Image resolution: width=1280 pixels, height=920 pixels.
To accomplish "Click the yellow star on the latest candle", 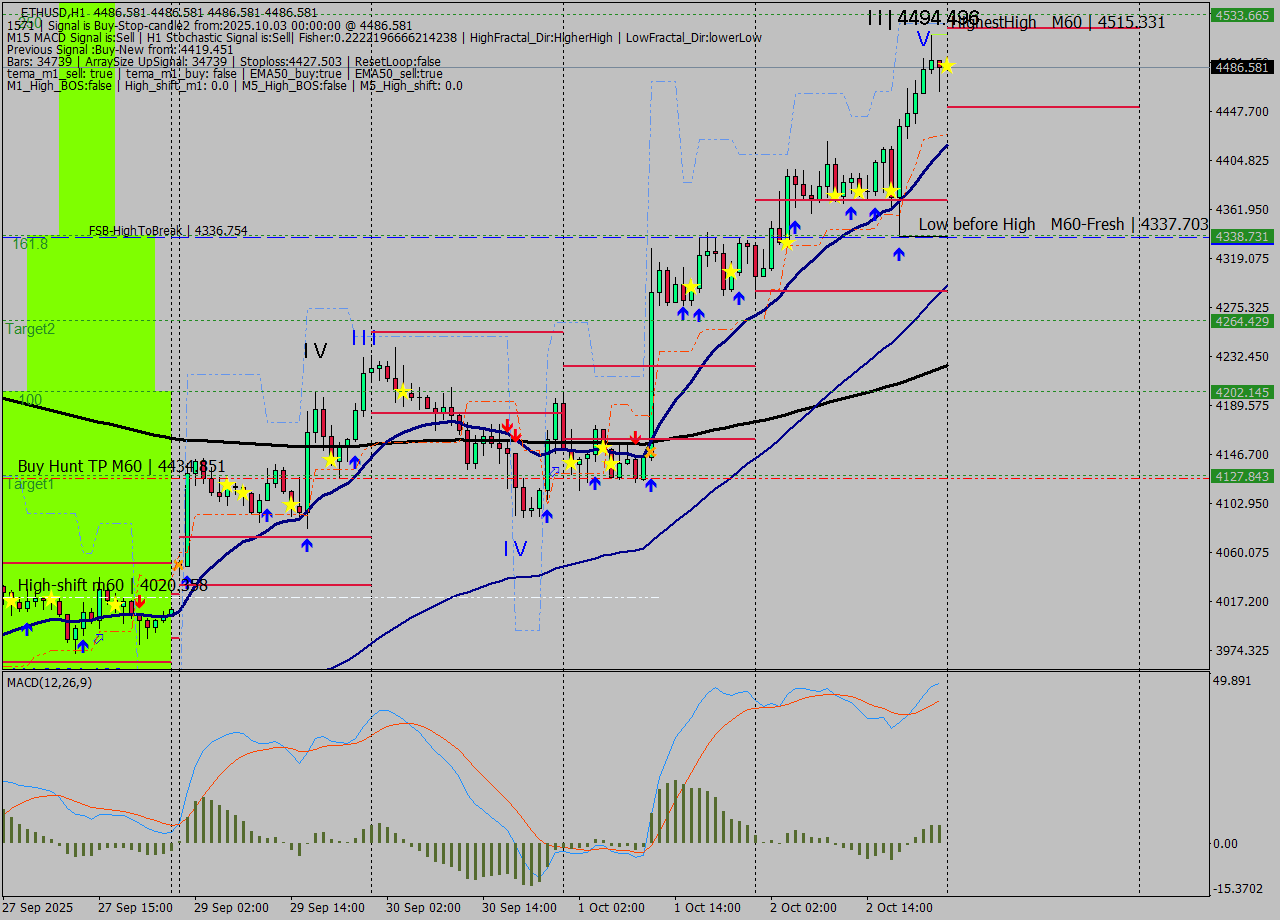I will coord(946,67).
